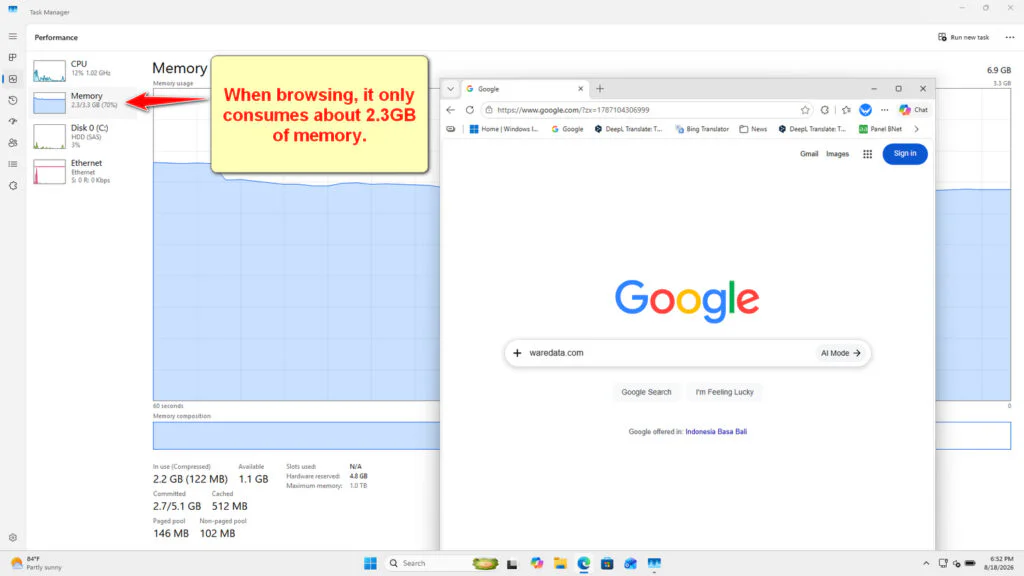
Task: Open first DeepL Translate bookmark
Action: click(628, 129)
